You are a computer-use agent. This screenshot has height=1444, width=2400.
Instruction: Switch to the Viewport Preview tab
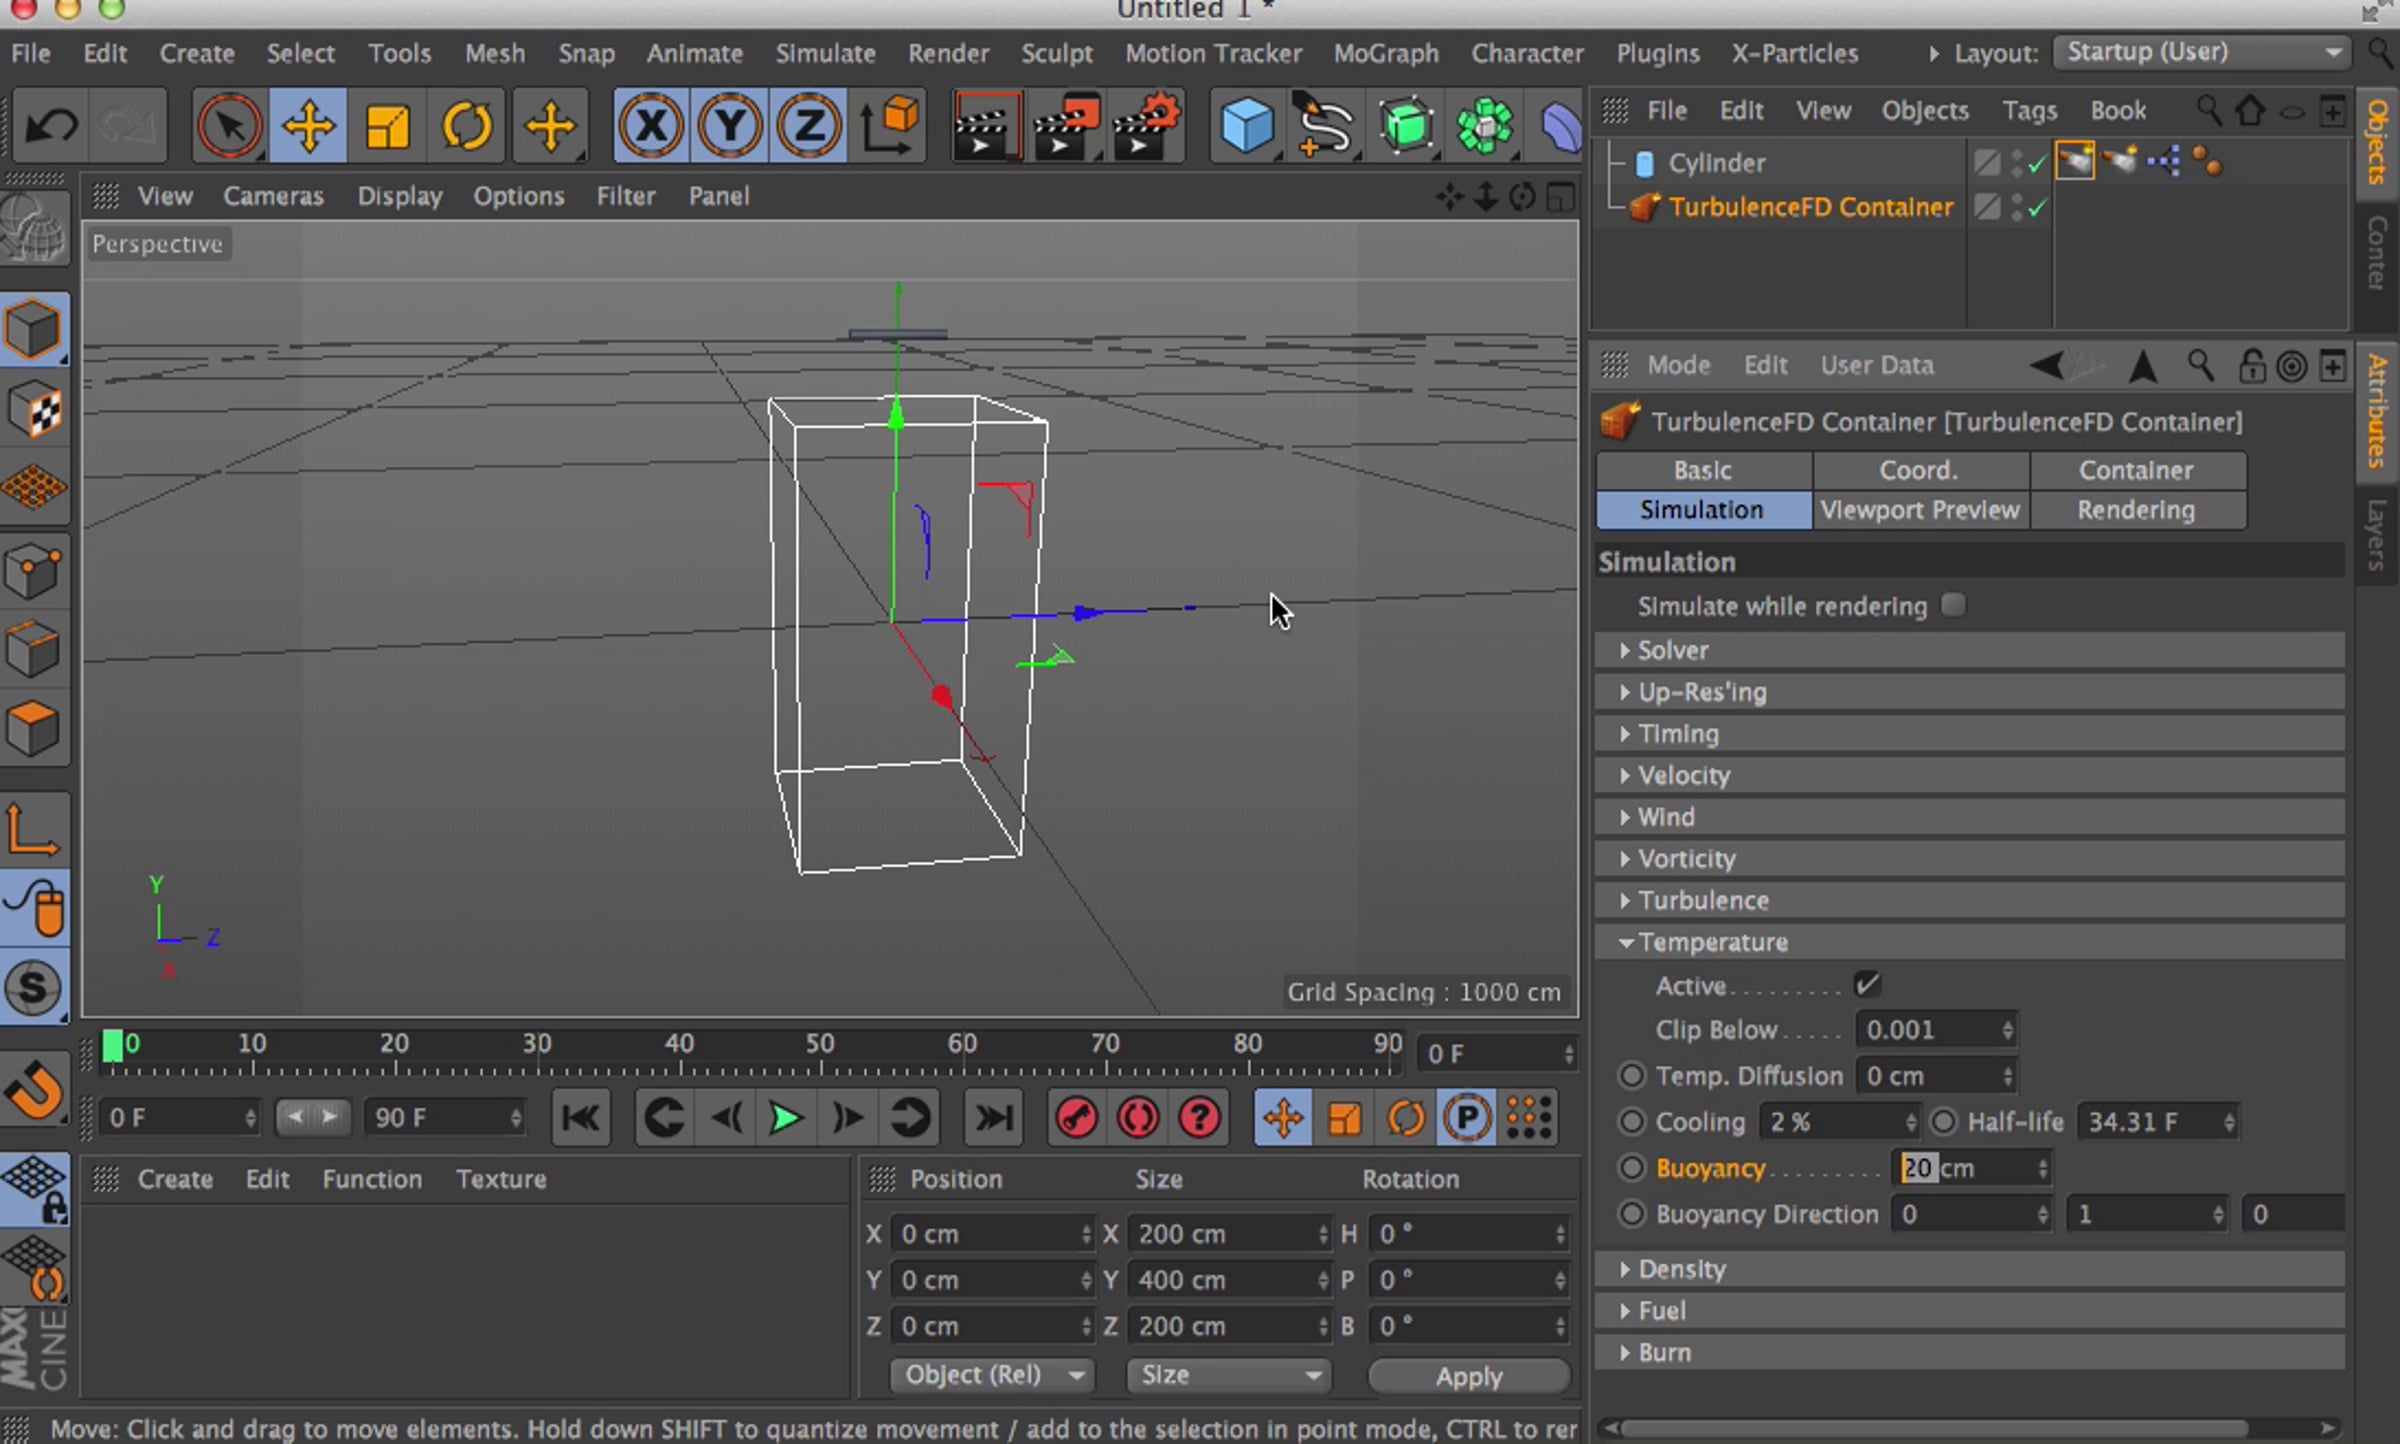point(1920,510)
